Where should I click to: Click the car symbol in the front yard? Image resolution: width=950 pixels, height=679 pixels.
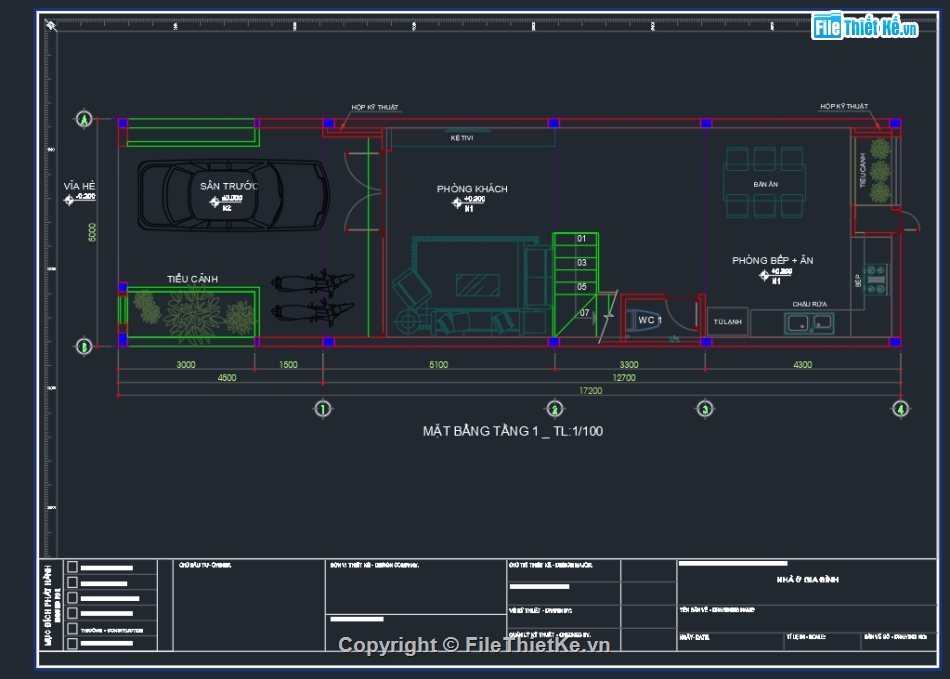(232, 195)
